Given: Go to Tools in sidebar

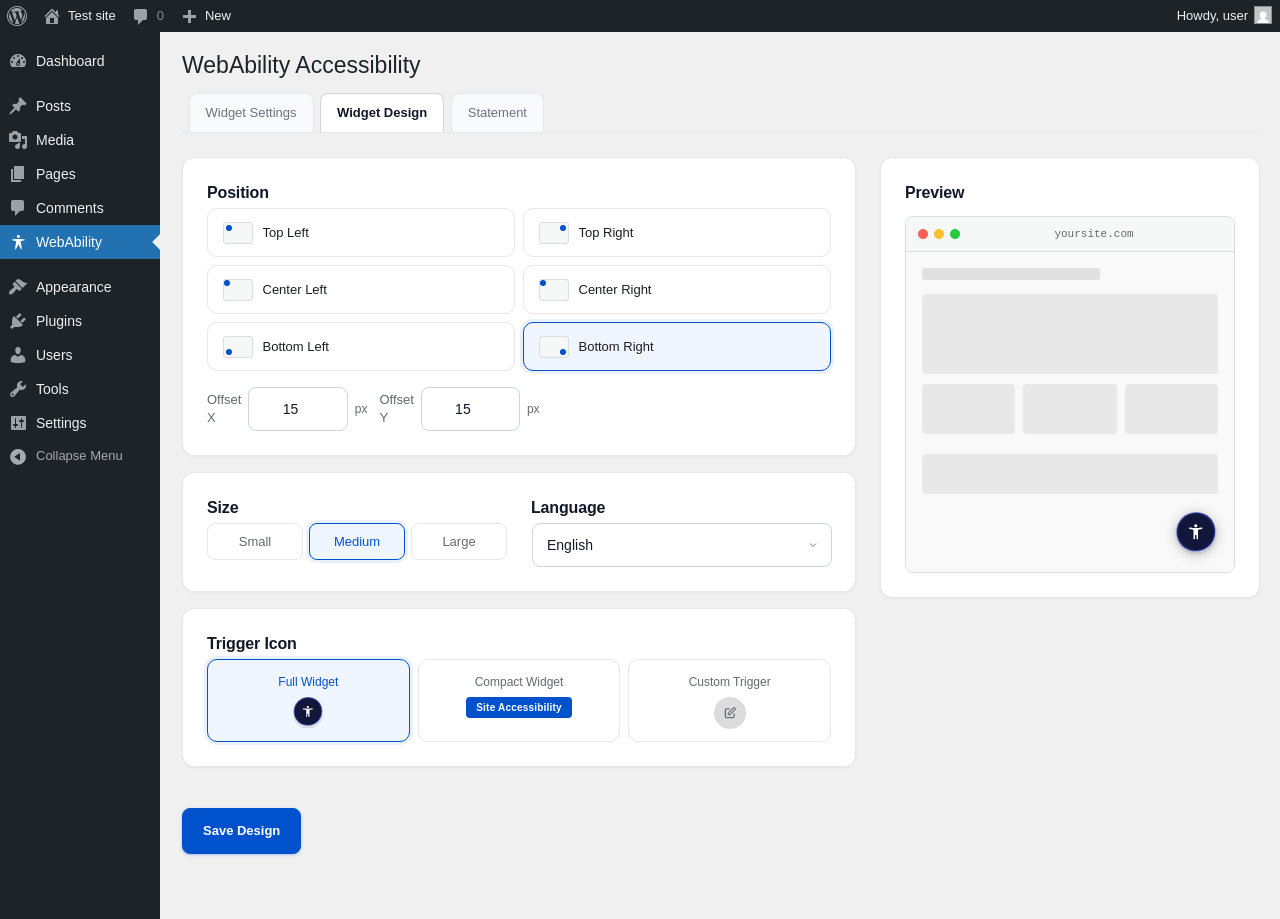Looking at the screenshot, I should click(52, 389).
